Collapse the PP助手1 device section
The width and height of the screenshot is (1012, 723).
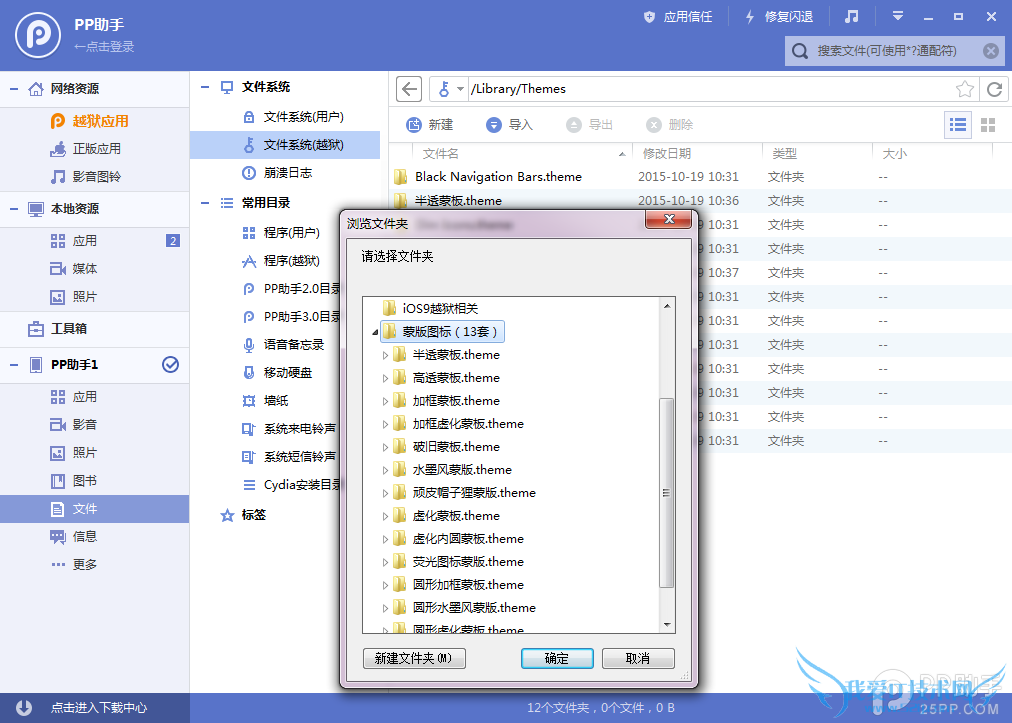tap(14, 365)
